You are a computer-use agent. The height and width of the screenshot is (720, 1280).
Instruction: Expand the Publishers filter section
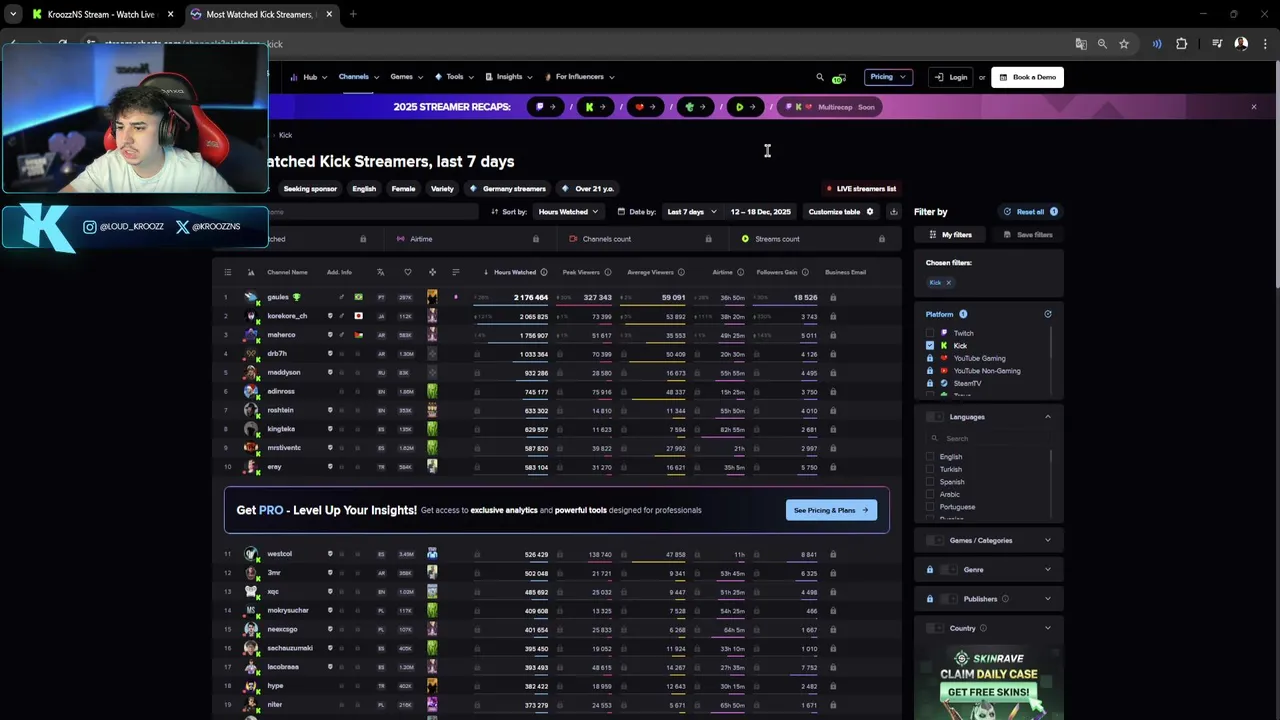tap(1048, 599)
